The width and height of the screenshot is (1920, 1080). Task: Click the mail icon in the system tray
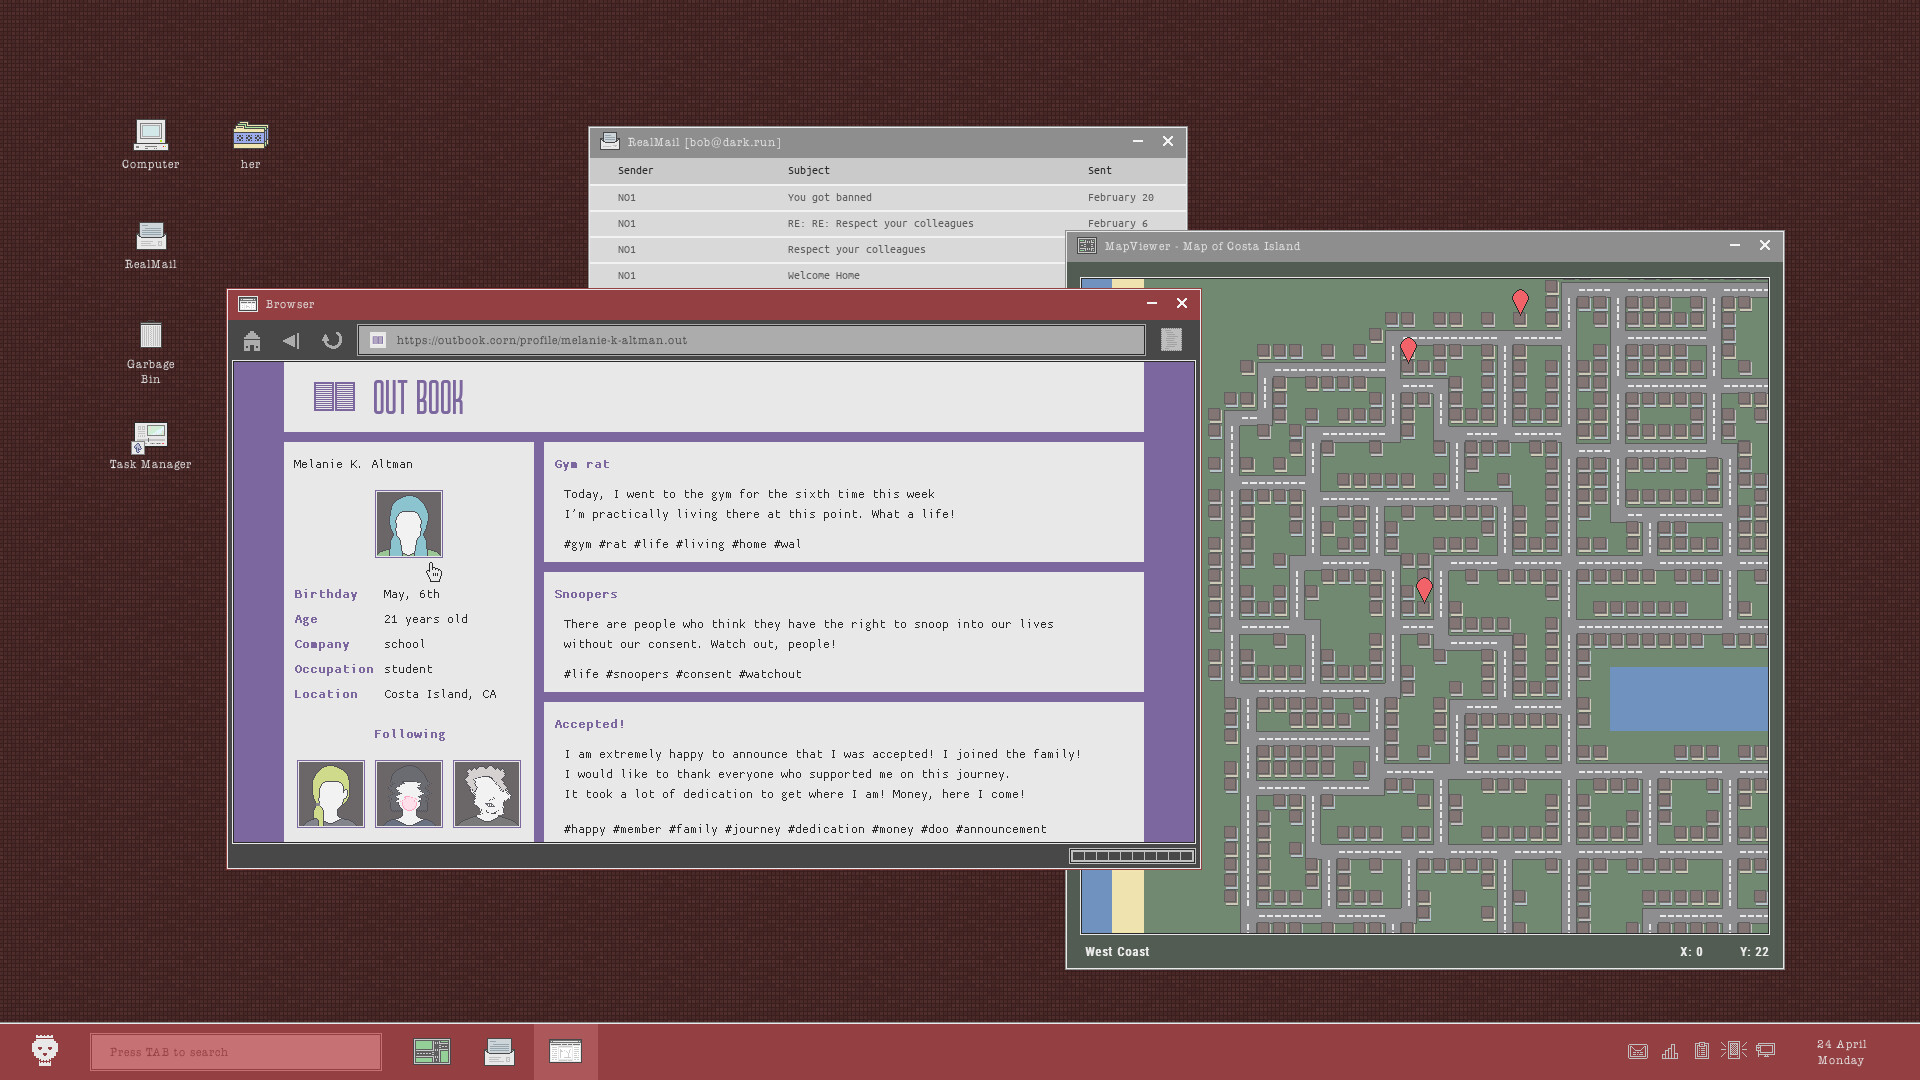tap(1639, 1051)
